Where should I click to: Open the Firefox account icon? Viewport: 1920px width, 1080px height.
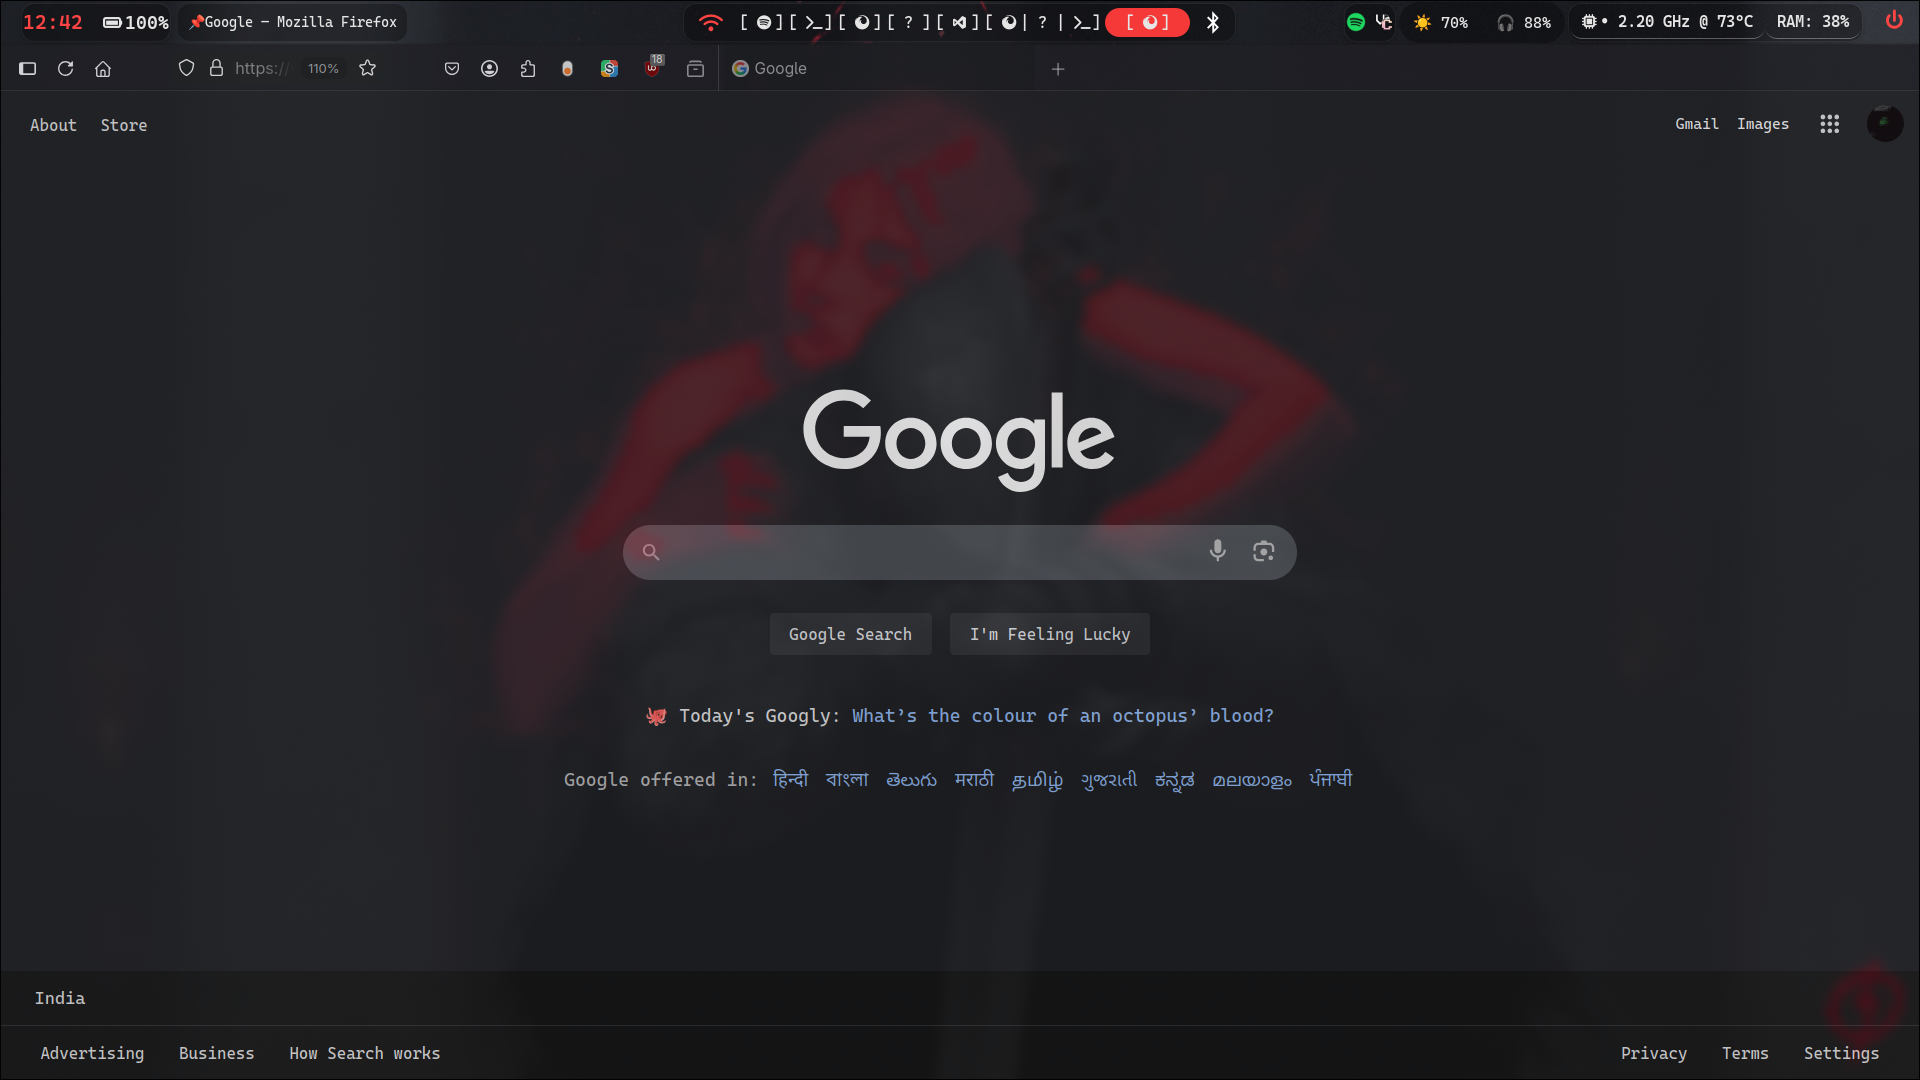tap(490, 69)
